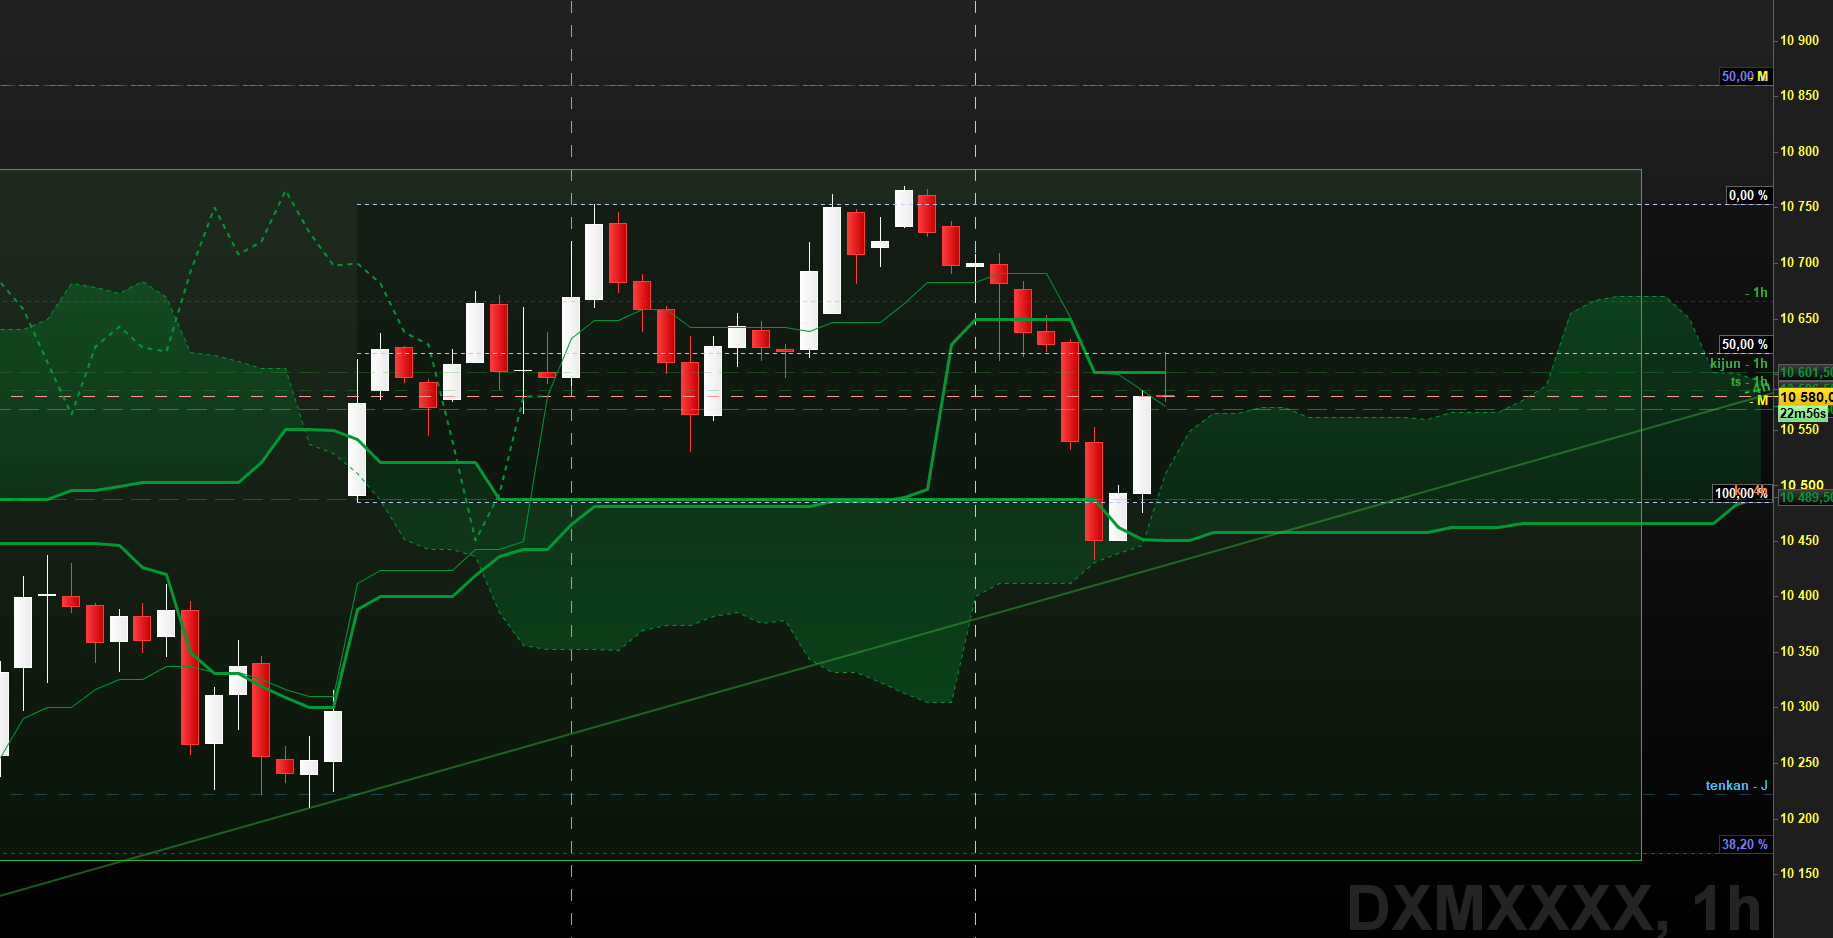Click the green 10 489,50 price tag

pos(1805,498)
